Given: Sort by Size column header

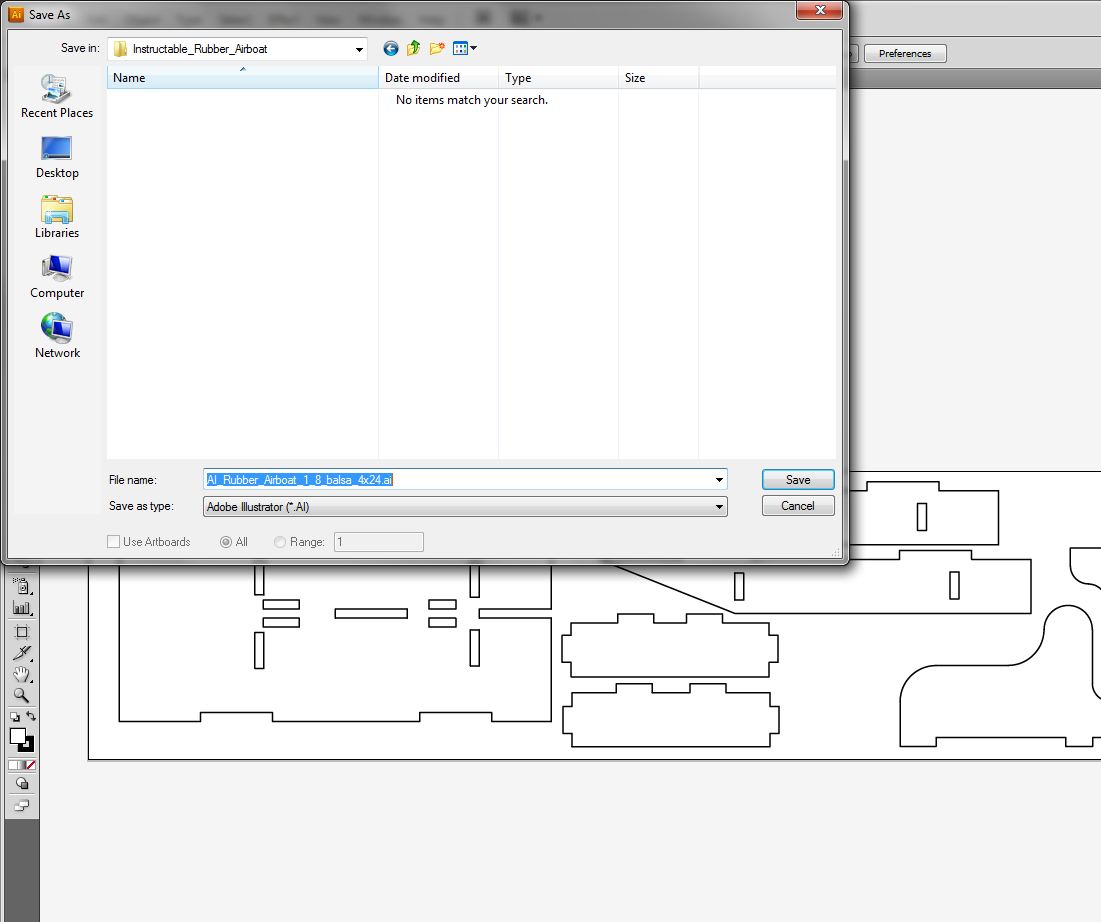Looking at the screenshot, I should (x=658, y=77).
